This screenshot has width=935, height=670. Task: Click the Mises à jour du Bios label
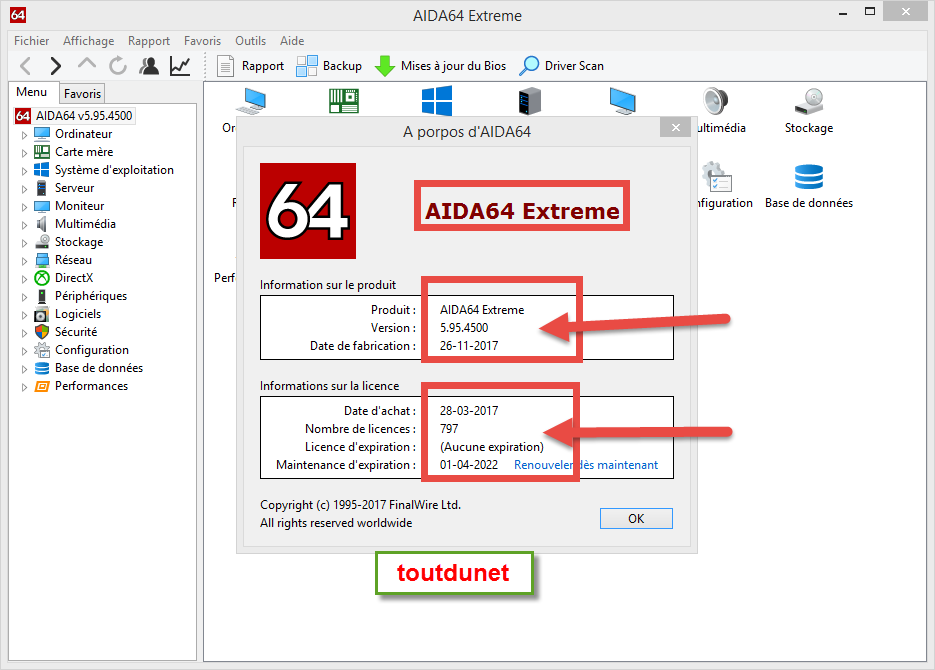click(453, 66)
